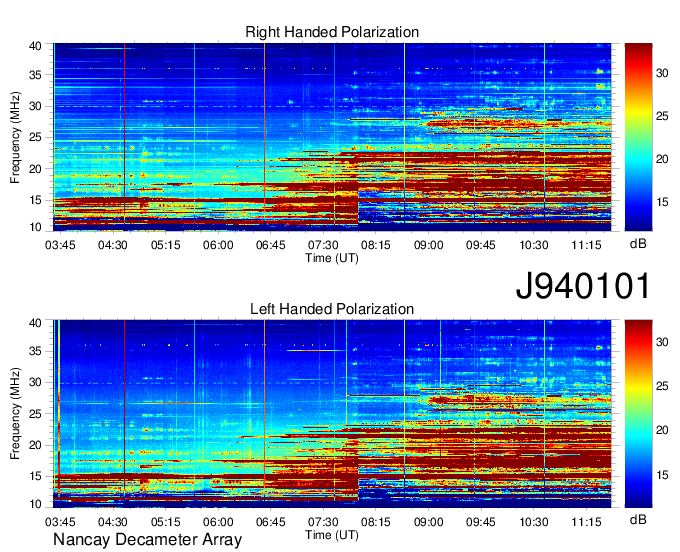The image size is (680, 552).
Task: Click the "Time (UT)" label under the Right Handed plot
Action: pyautogui.click(x=332, y=258)
